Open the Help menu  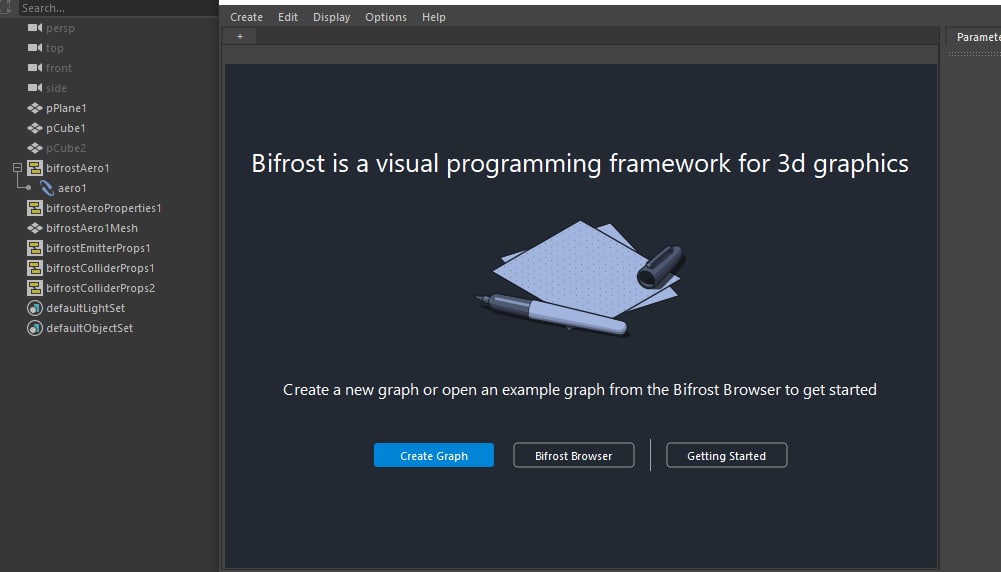coord(433,17)
